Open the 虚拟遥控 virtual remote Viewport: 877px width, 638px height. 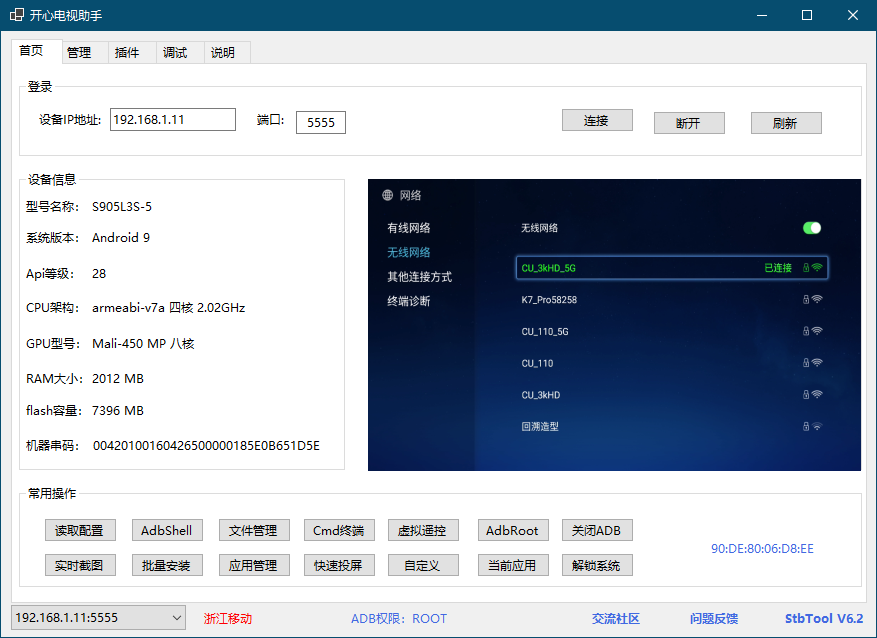pos(424,530)
